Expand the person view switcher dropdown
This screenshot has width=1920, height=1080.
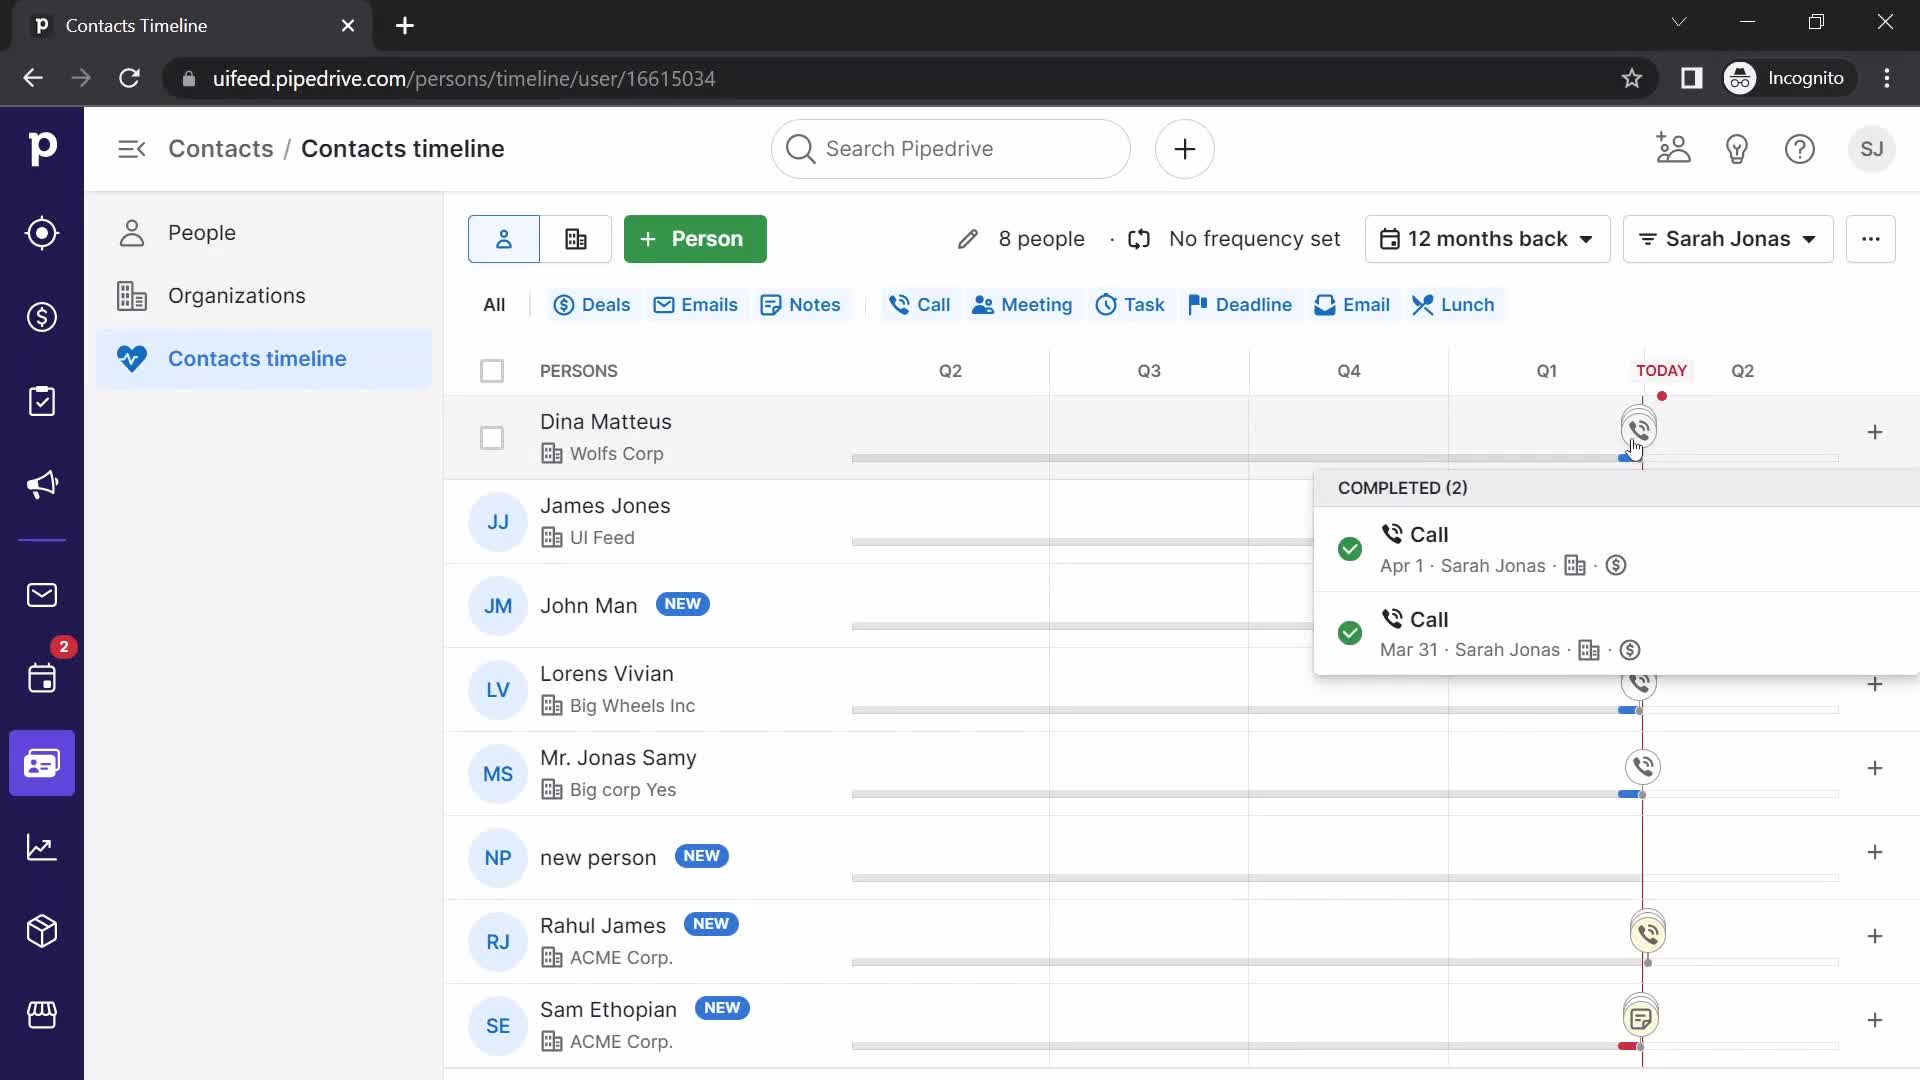1727,239
